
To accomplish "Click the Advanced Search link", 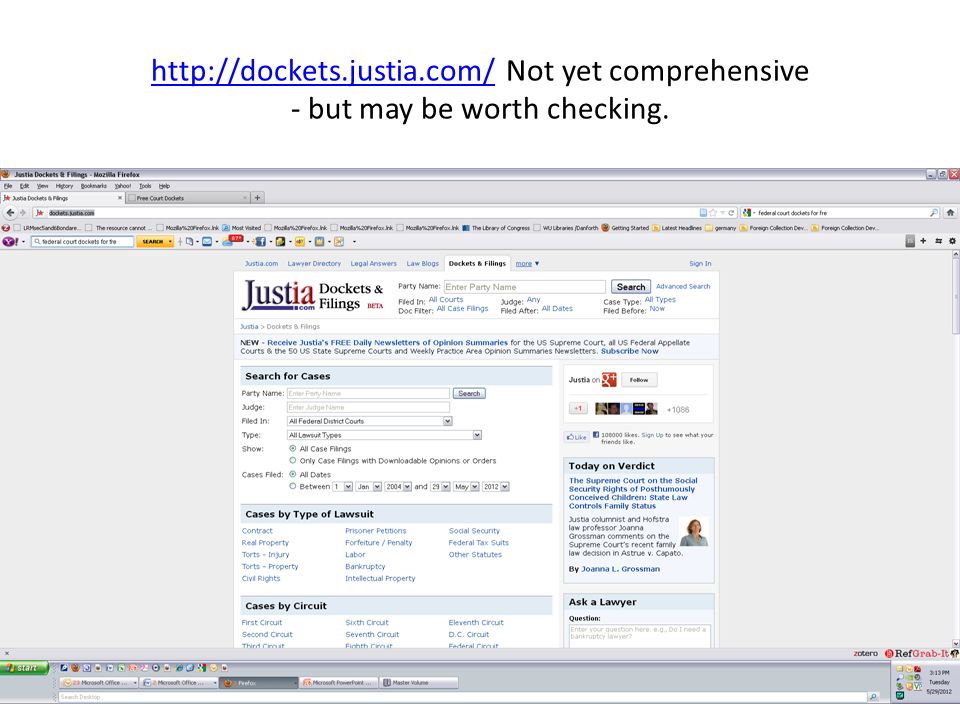I will coord(683,286).
